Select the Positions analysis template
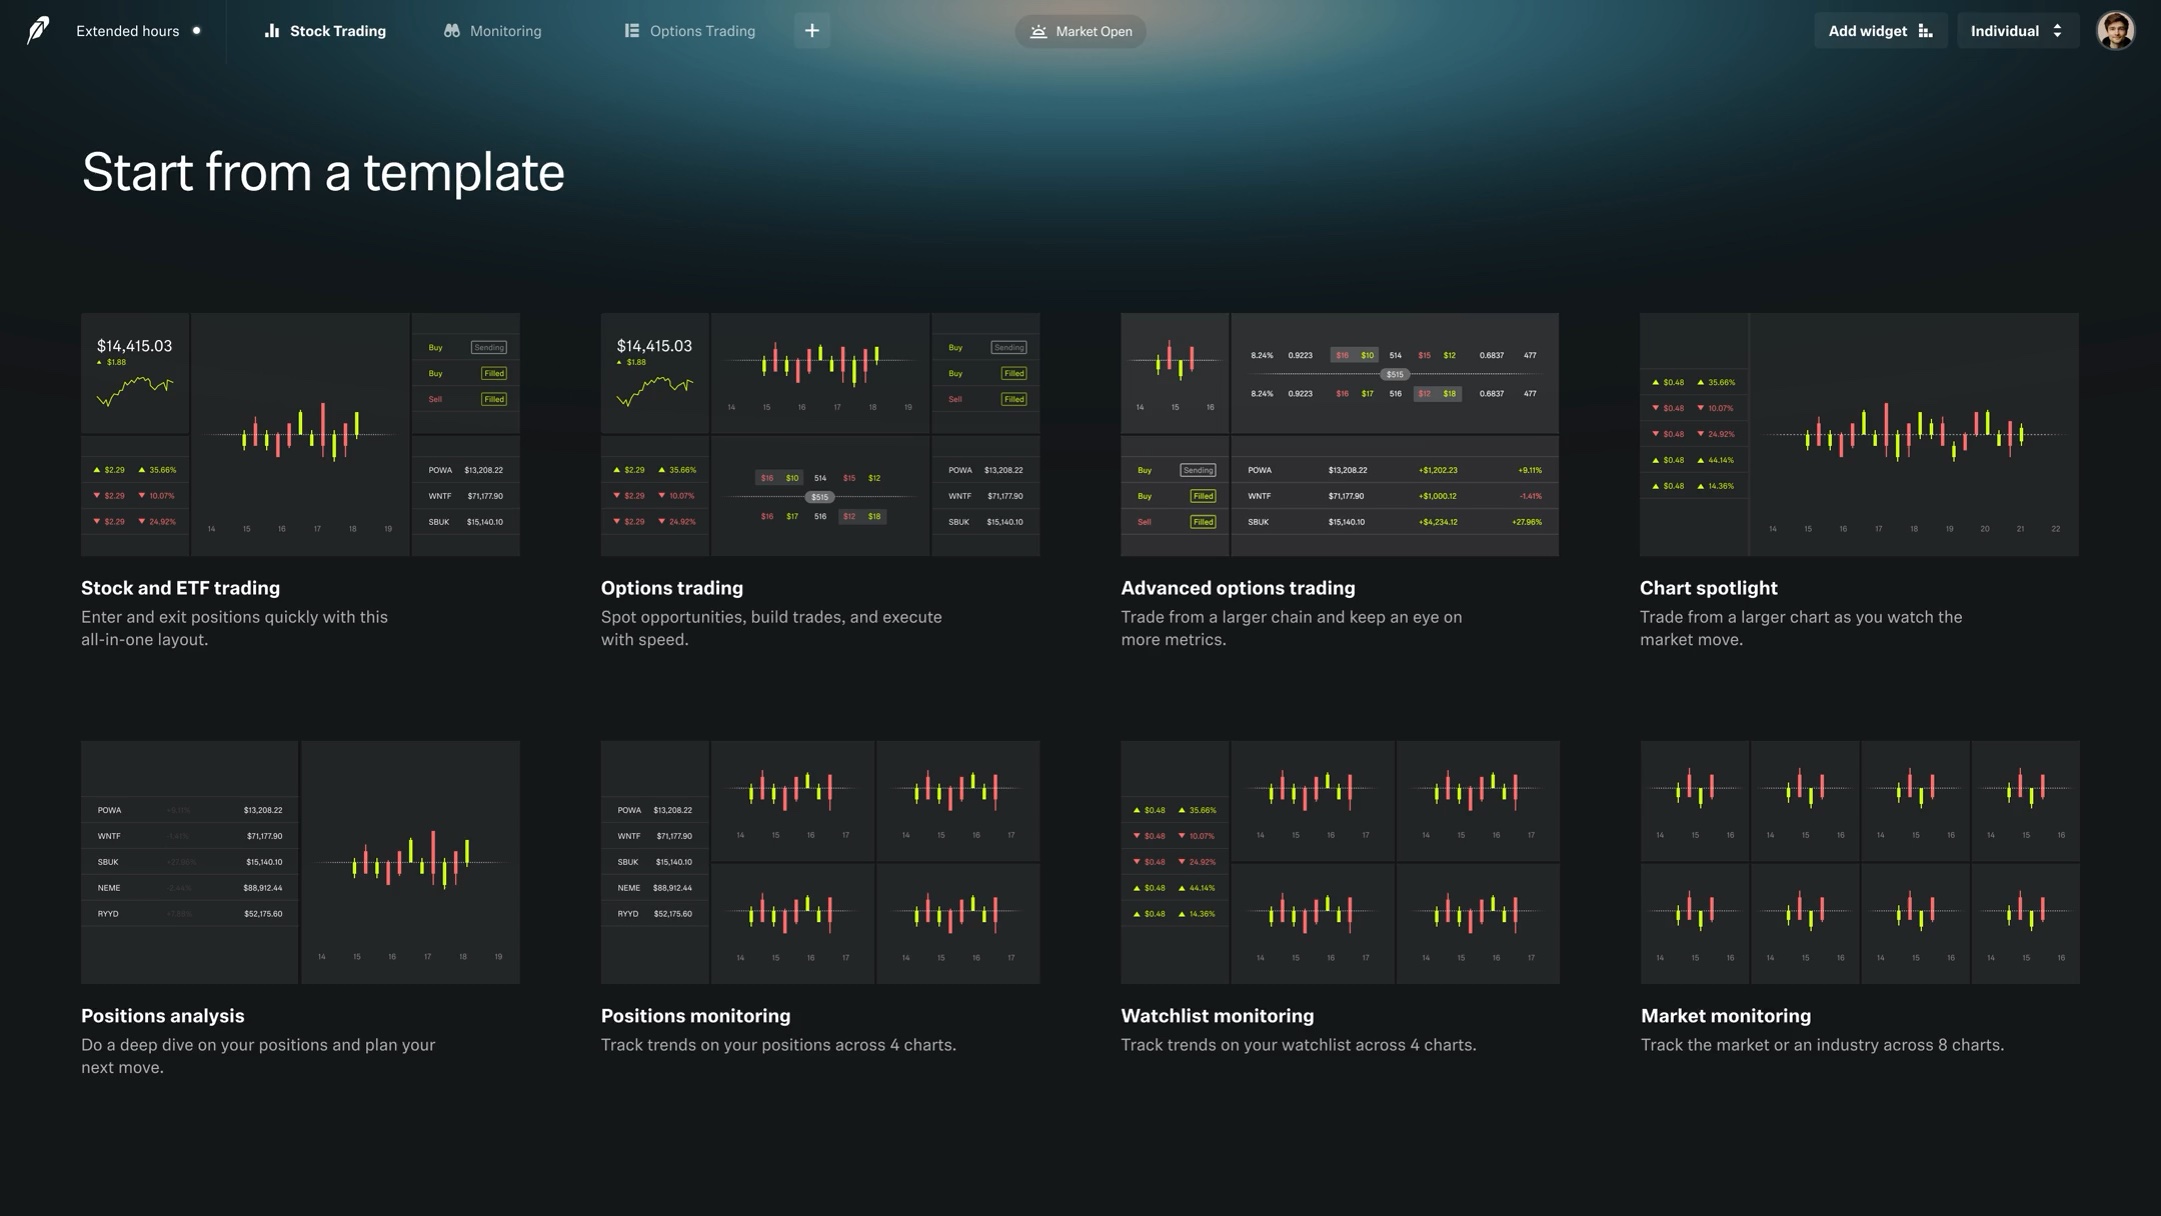This screenshot has height=1216, width=2161. [x=301, y=863]
